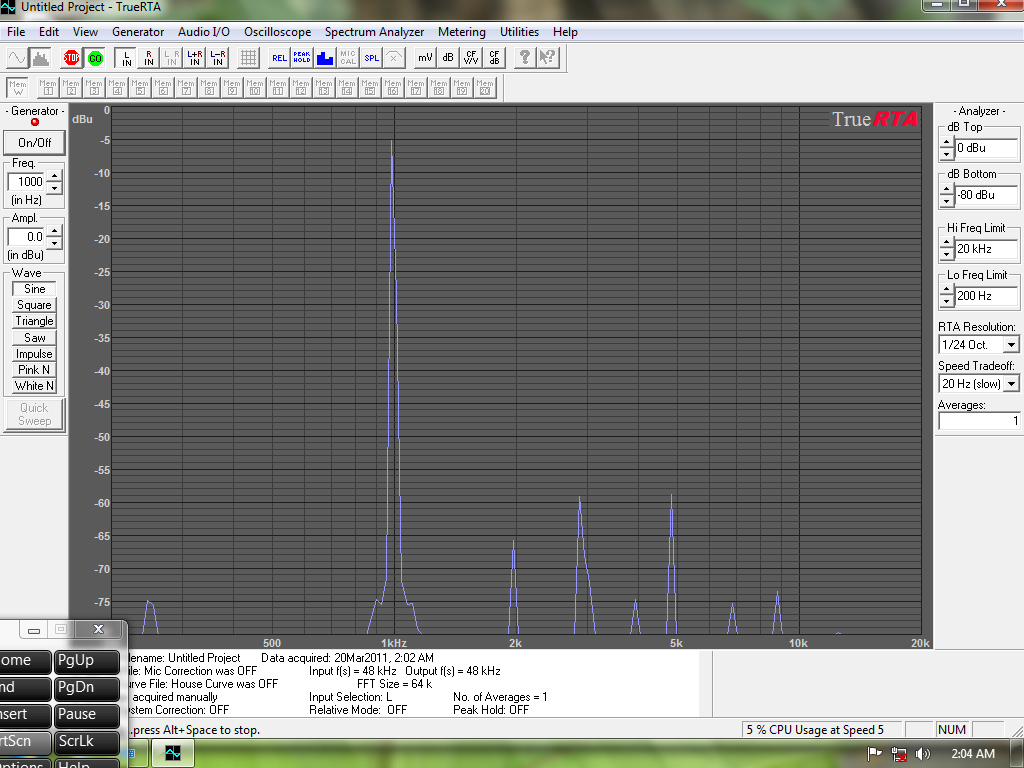Open the Generator menu
The image size is (1024, 768).
pyautogui.click(x=138, y=32)
